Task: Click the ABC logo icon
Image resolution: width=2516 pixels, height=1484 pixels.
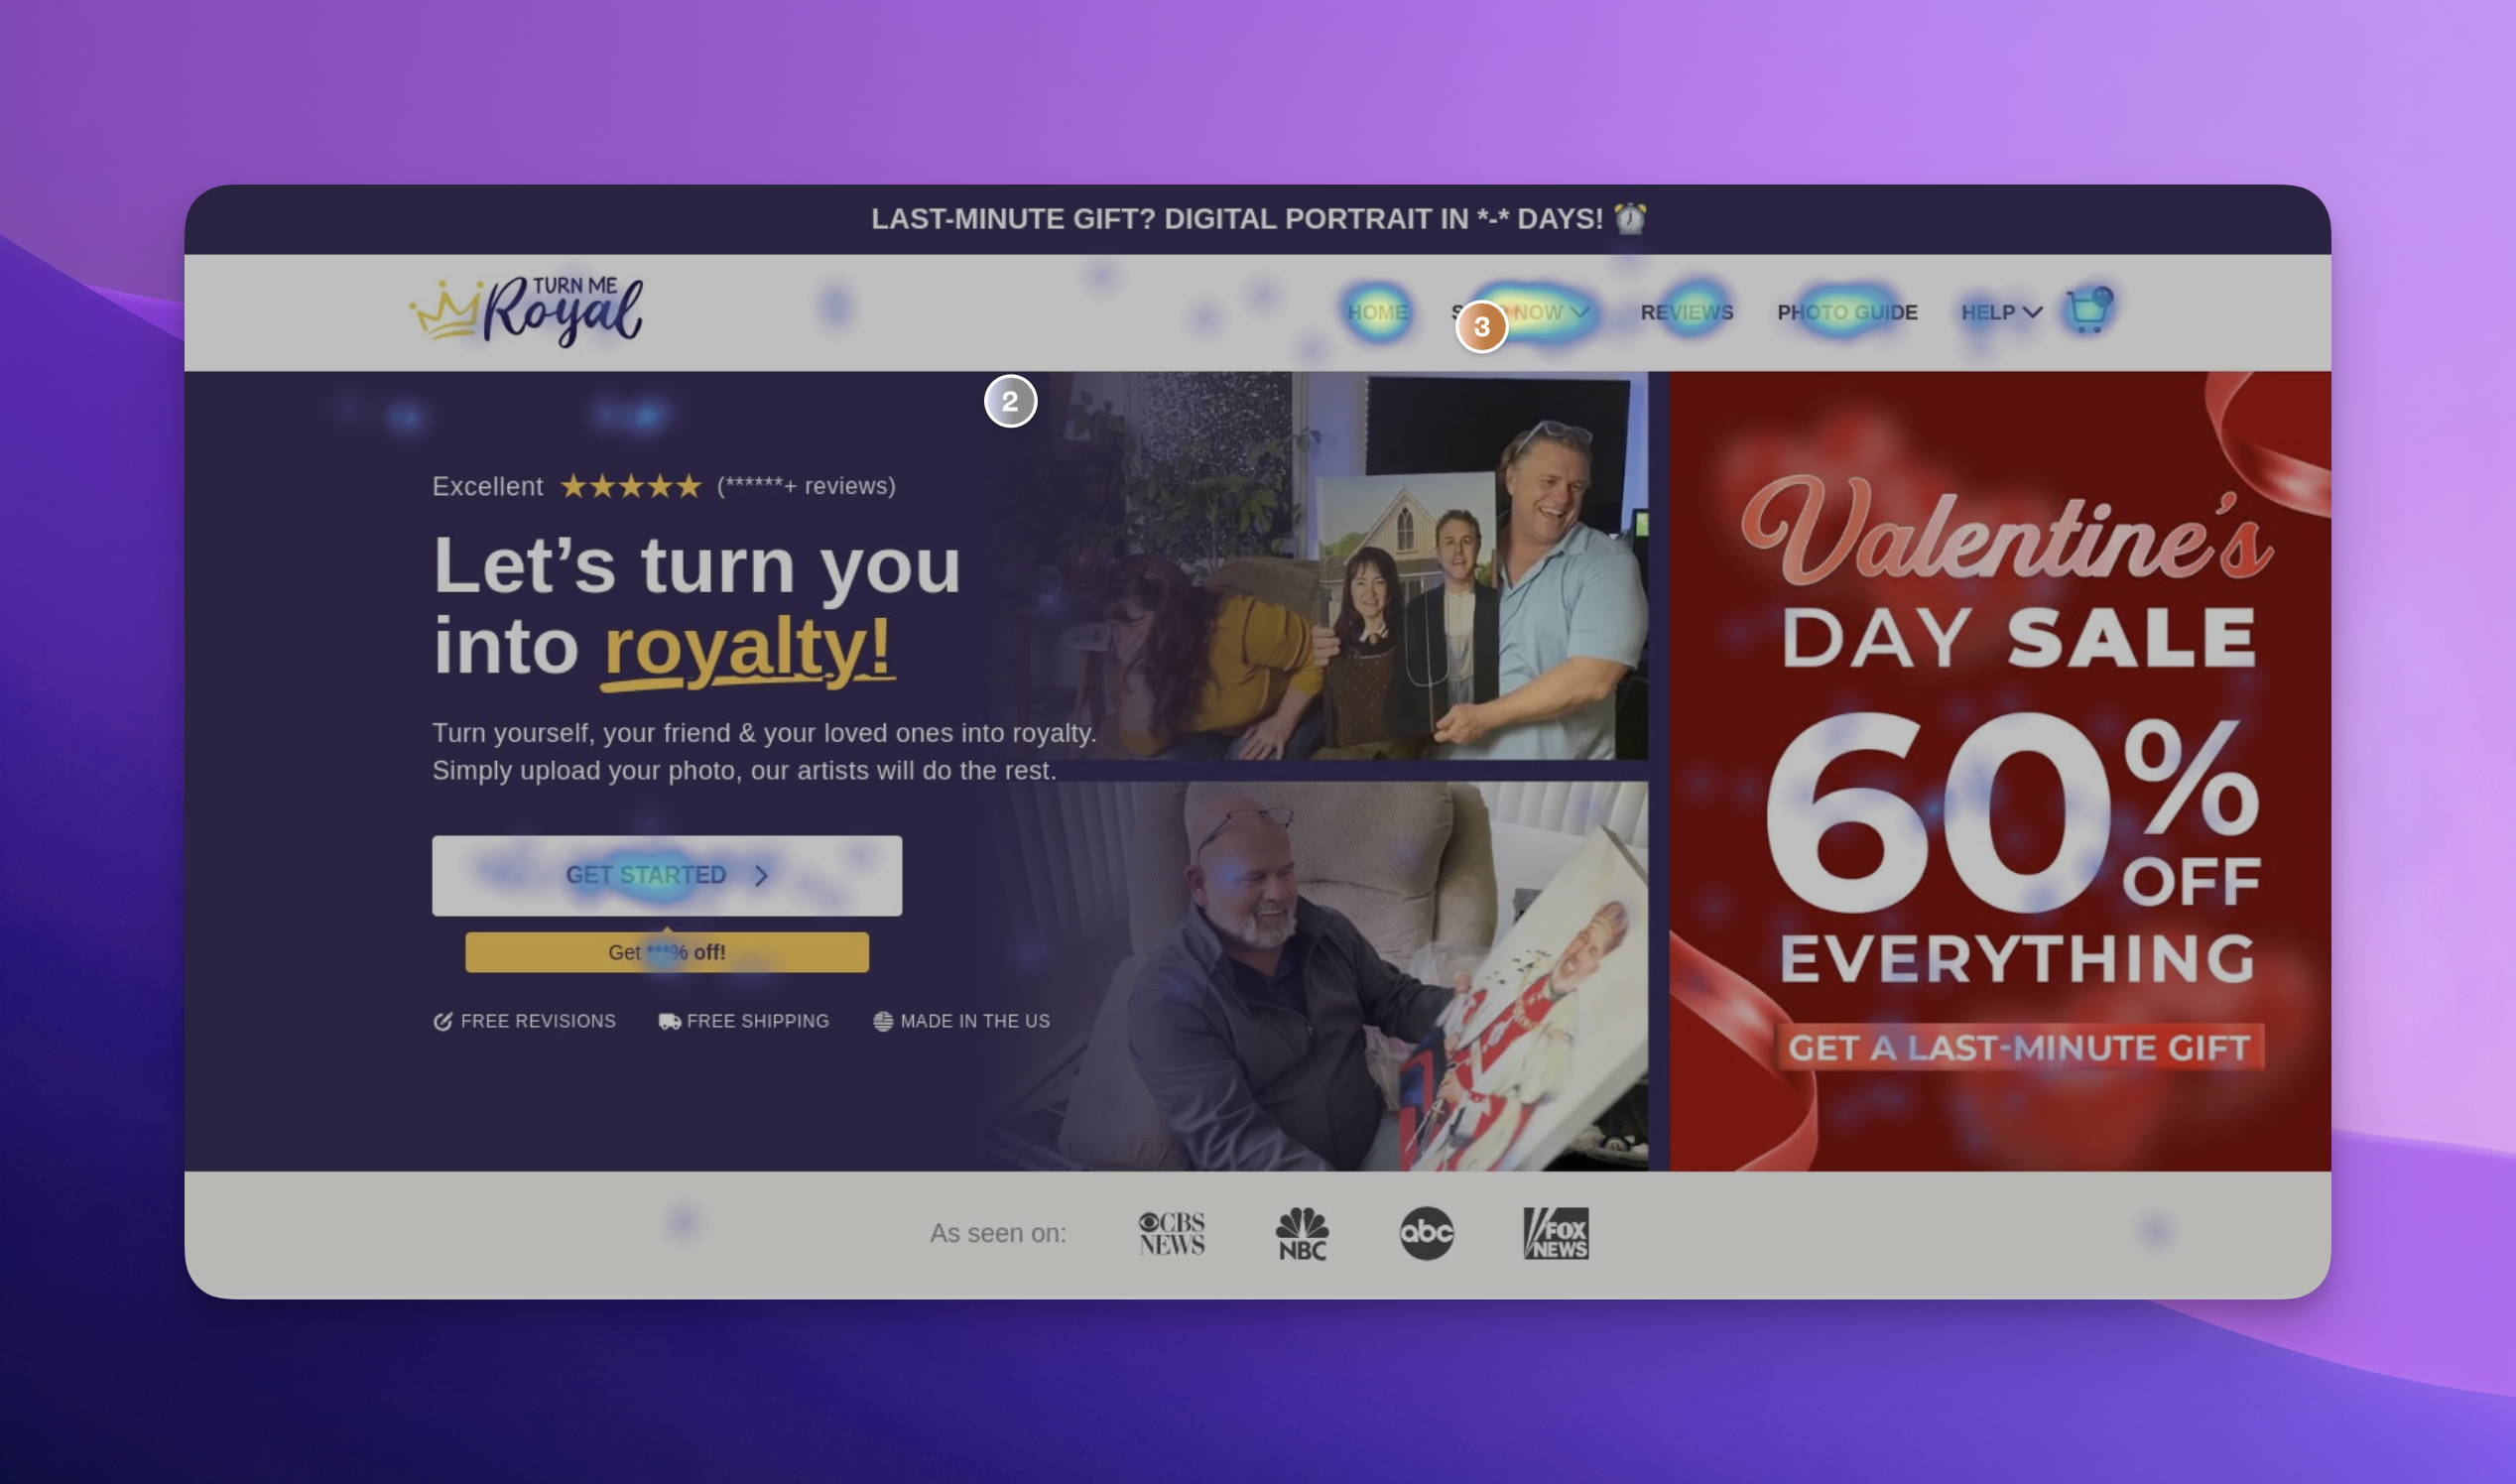Action: pyautogui.click(x=1426, y=1230)
